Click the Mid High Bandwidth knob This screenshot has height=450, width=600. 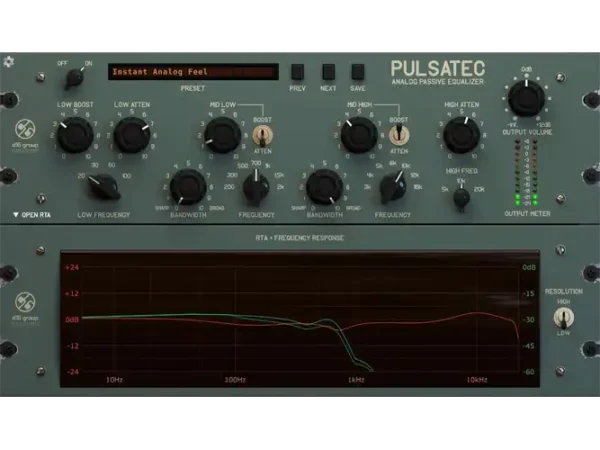pyautogui.click(x=324, y=187)
